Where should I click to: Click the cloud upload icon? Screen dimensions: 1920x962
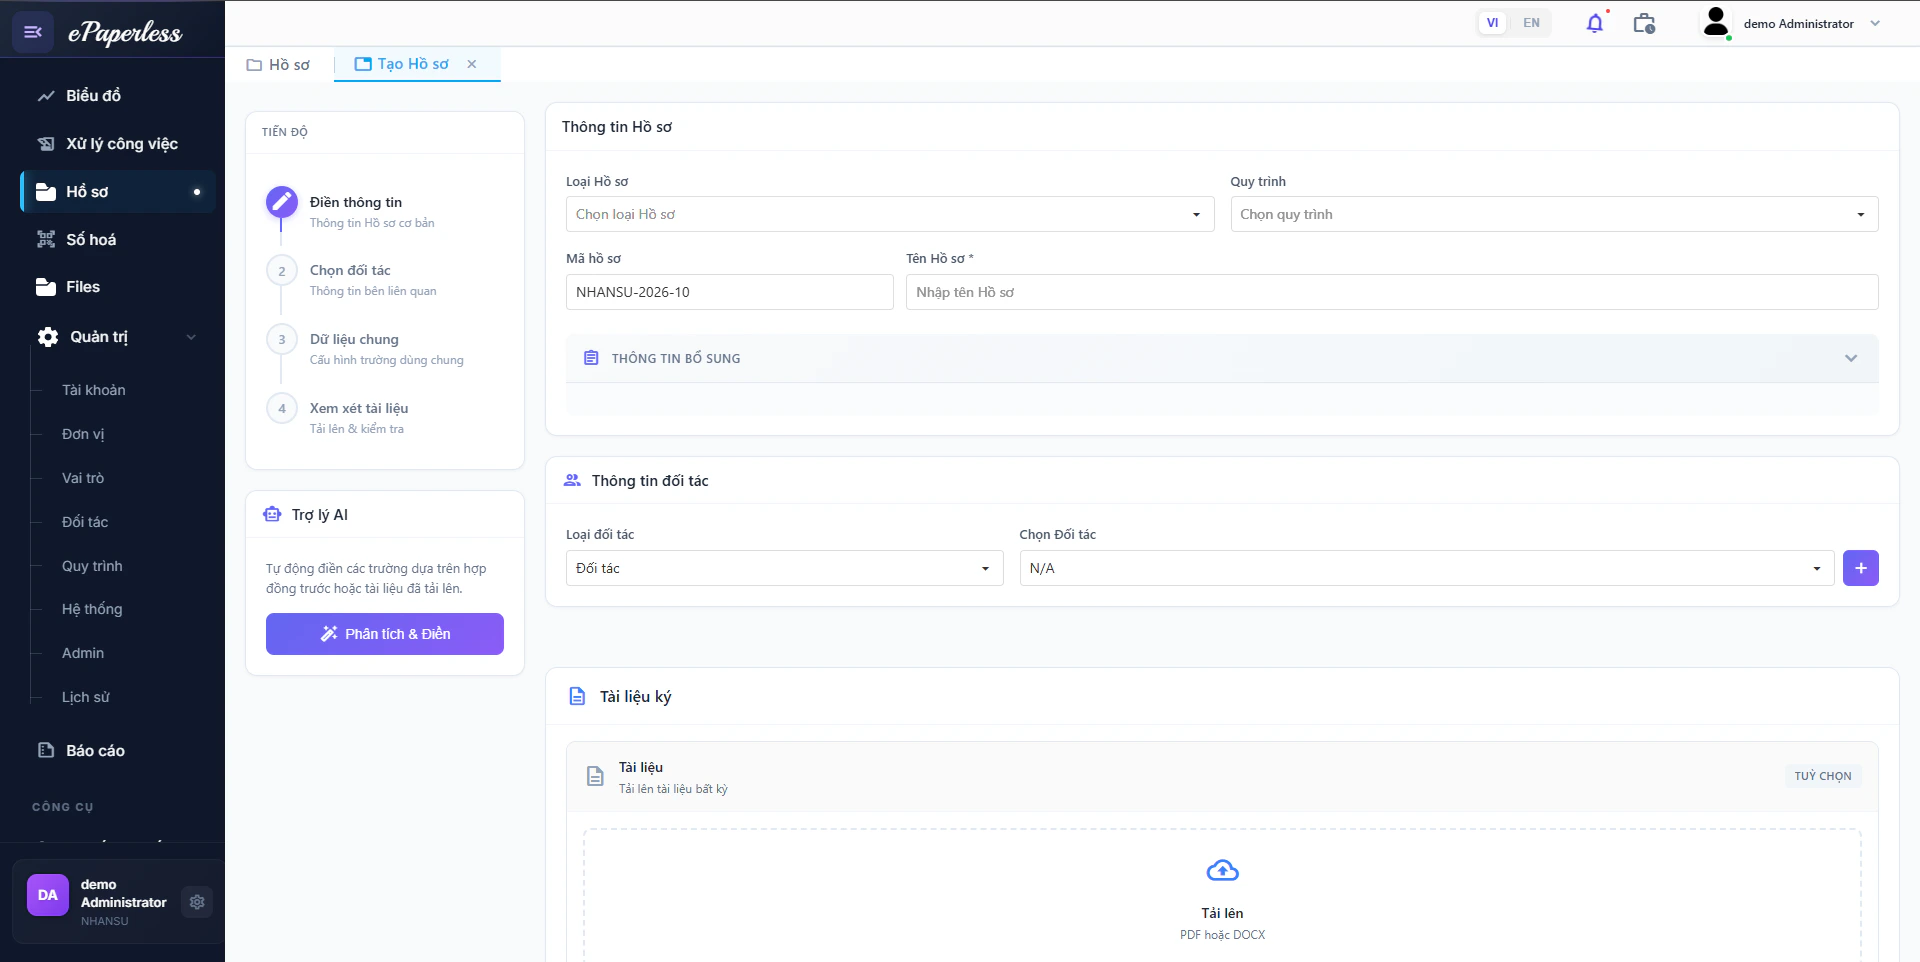coord(1222,871)
